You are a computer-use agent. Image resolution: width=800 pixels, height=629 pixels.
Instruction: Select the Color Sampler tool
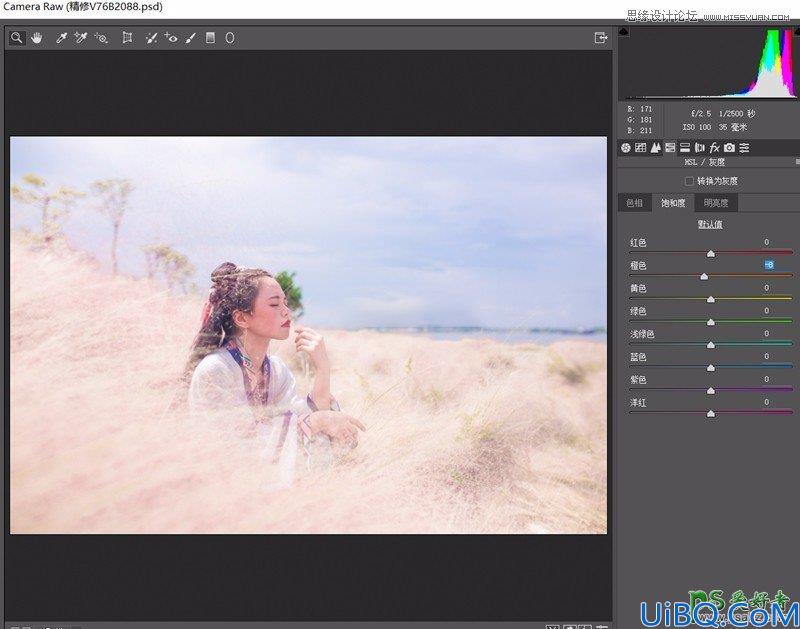81,38
